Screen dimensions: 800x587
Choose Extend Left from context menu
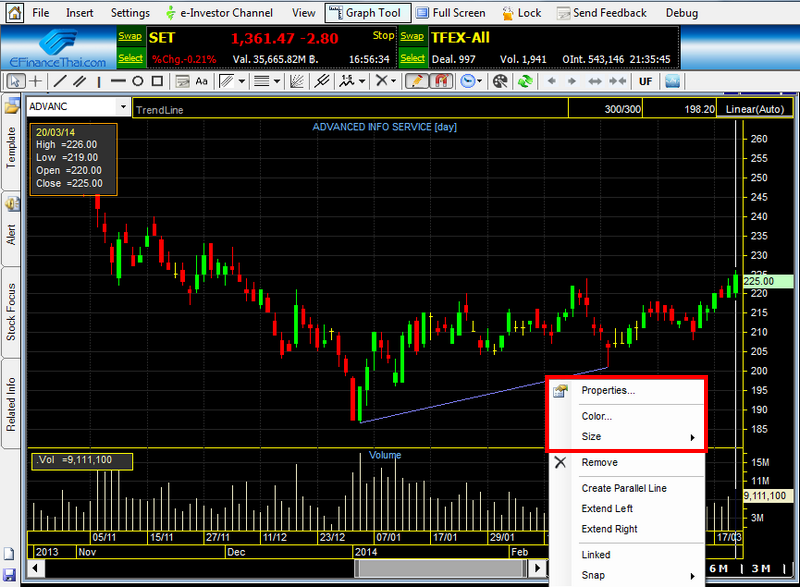click(x=627, y=508)
